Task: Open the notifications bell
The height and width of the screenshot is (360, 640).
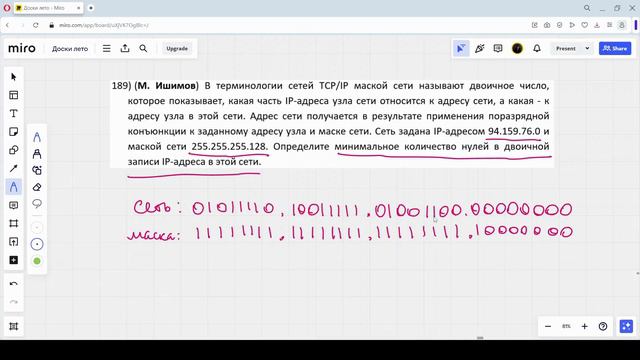Action: [537, 49]
